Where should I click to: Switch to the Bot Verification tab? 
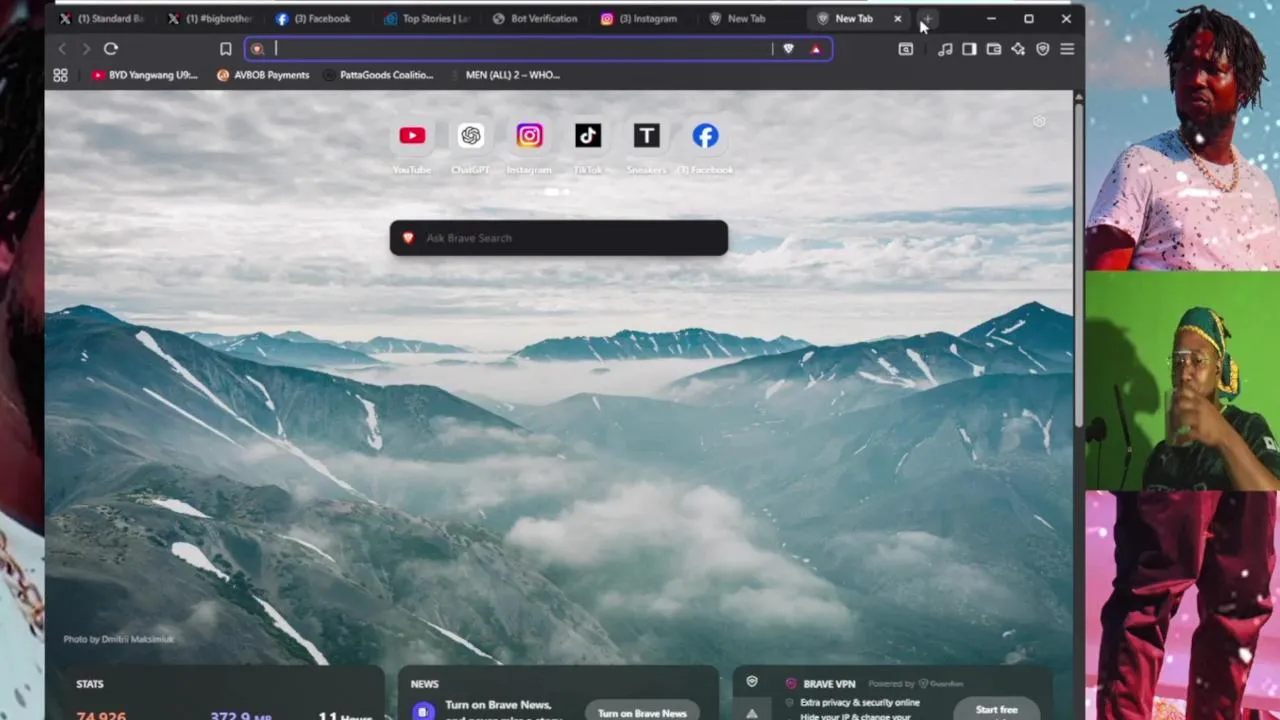[x=535, y=18]
